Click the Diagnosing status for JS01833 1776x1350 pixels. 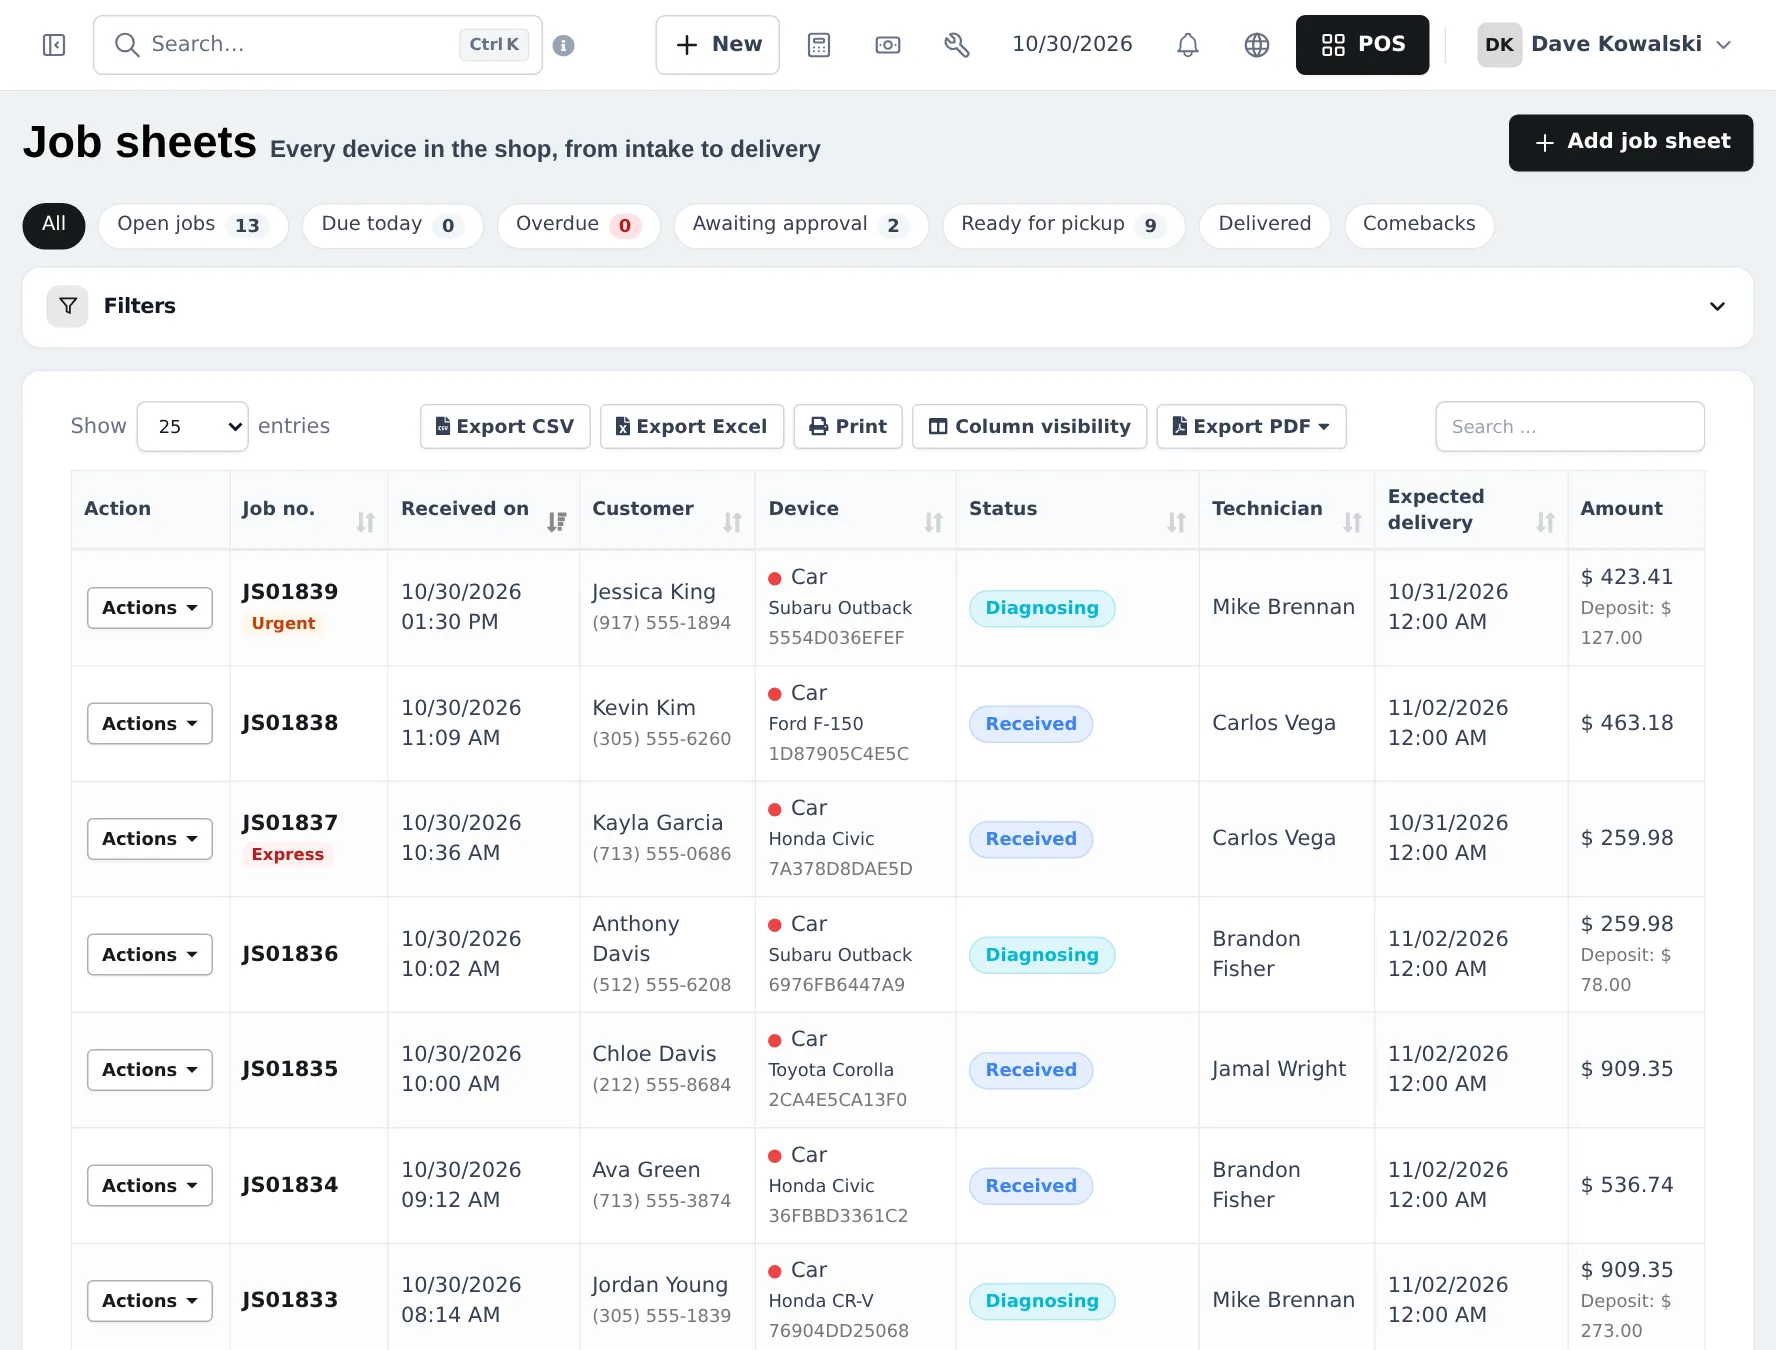1042,1301
